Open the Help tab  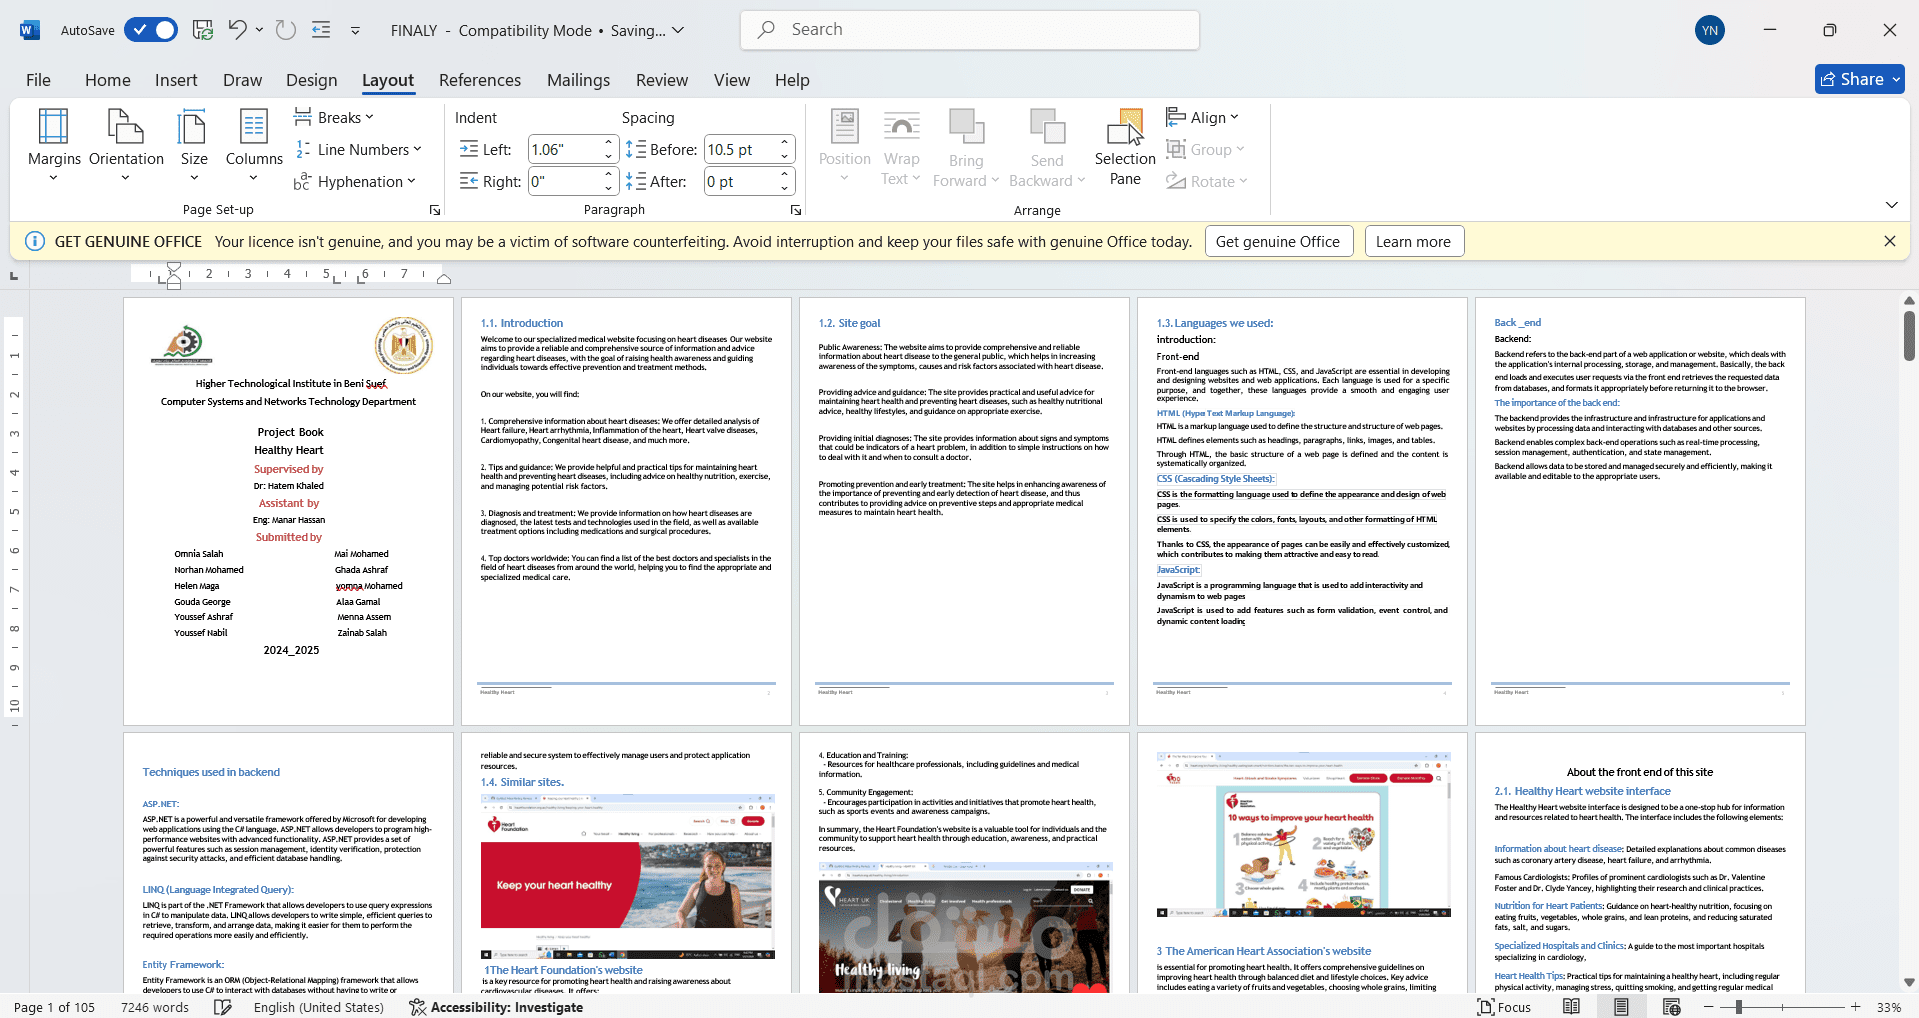(x=792, y=80)
